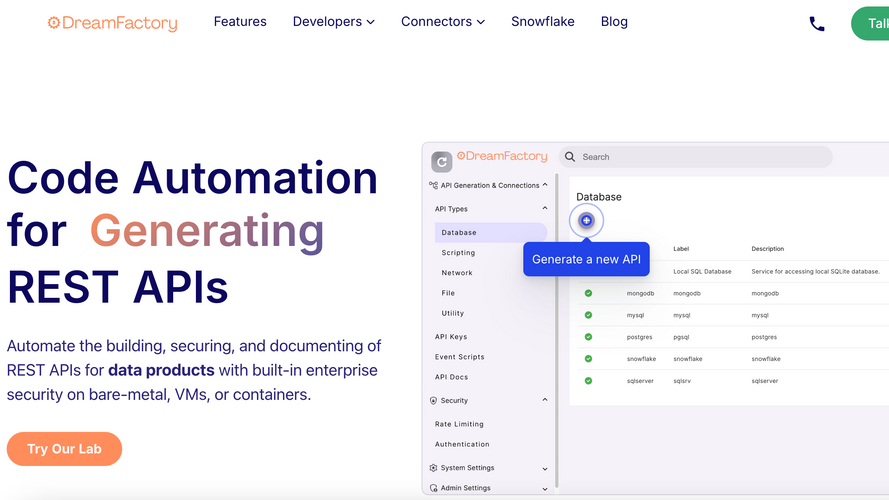Click the Search field in dashboard
Viewport: 889px width, 500px height.
click(x=696, y=157)
